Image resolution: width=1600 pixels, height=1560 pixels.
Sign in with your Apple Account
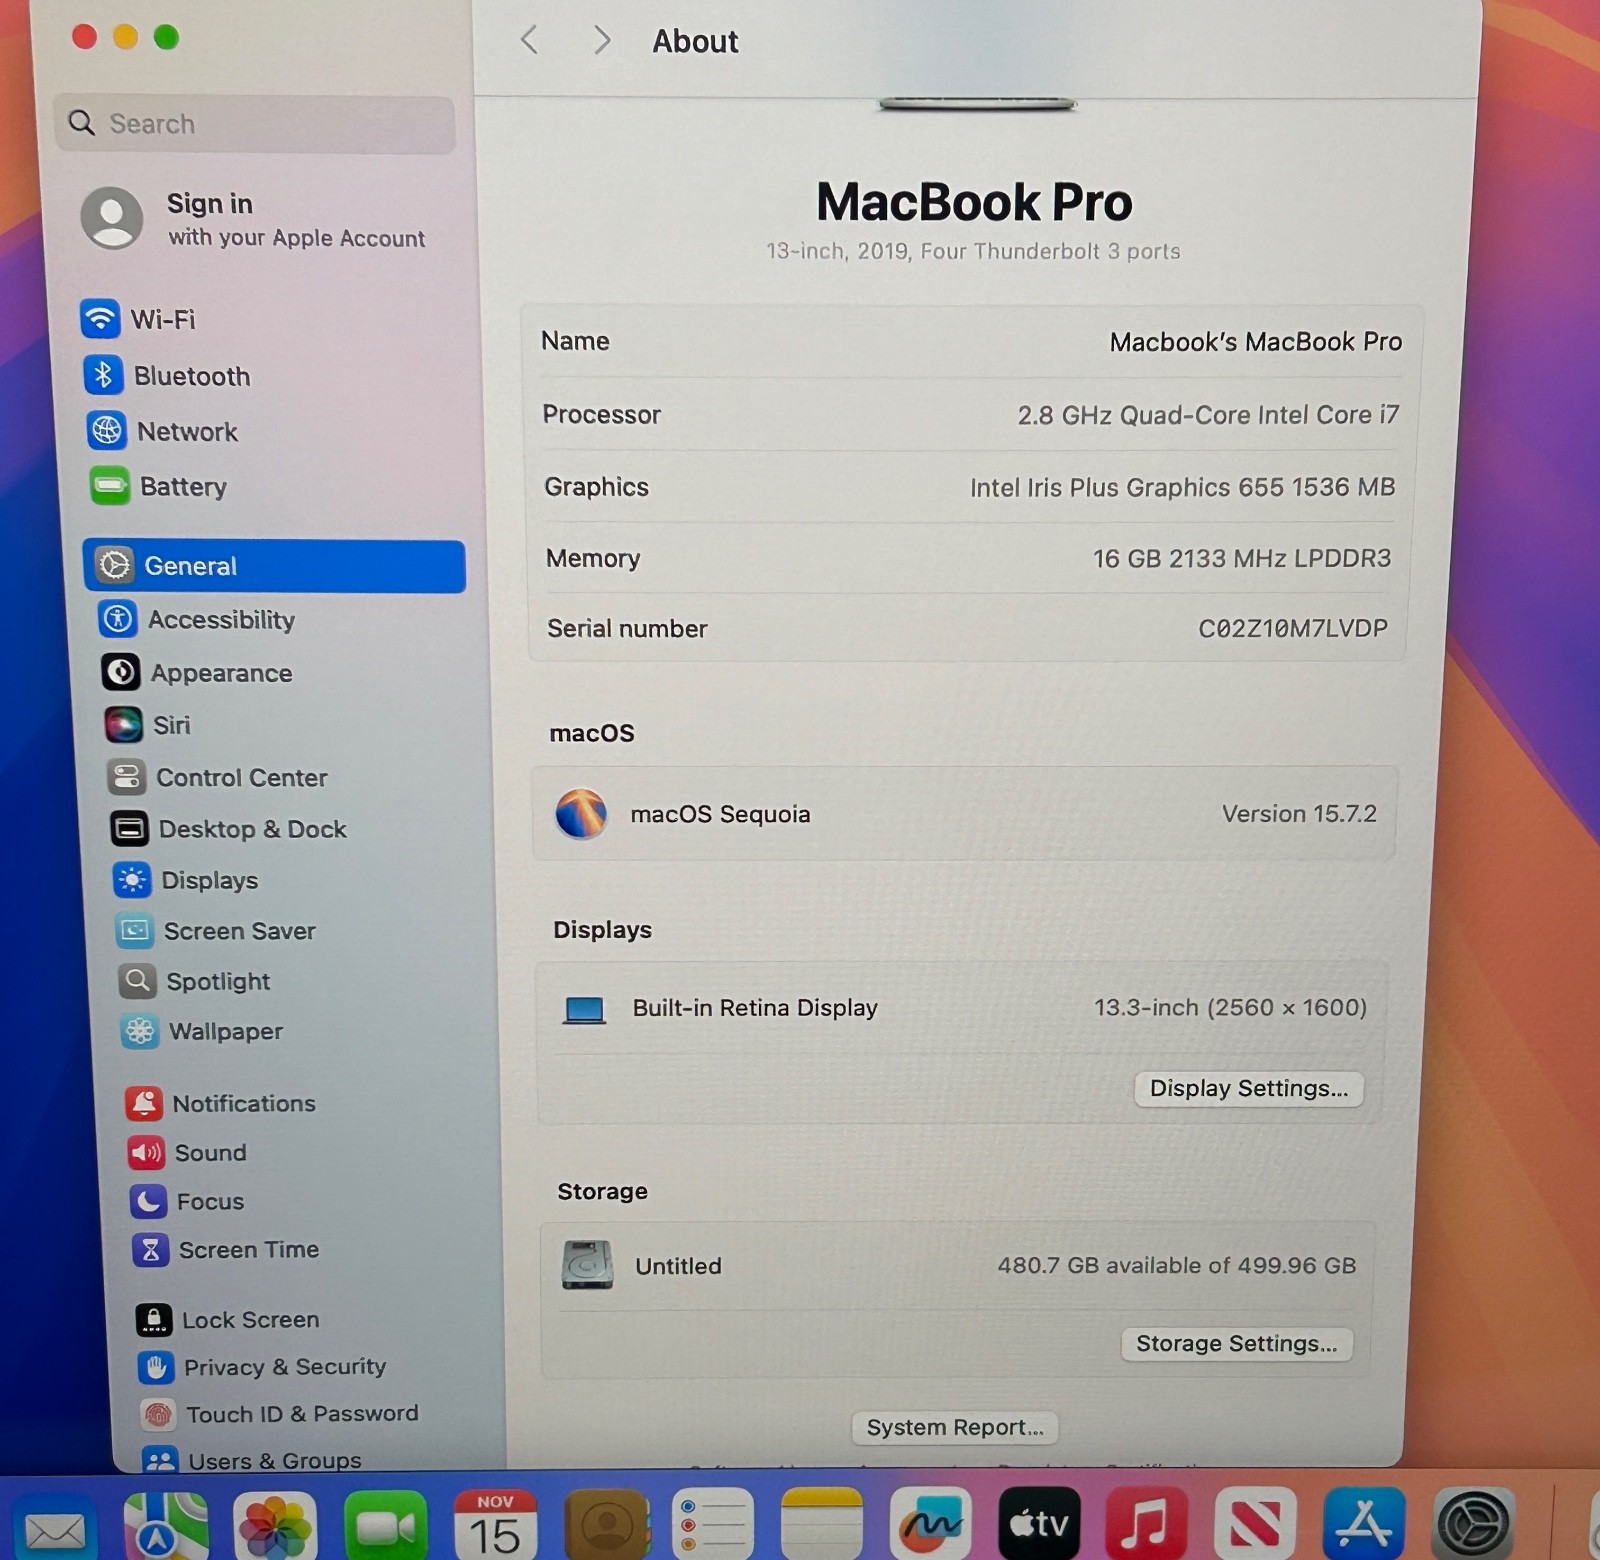point(255,219)
